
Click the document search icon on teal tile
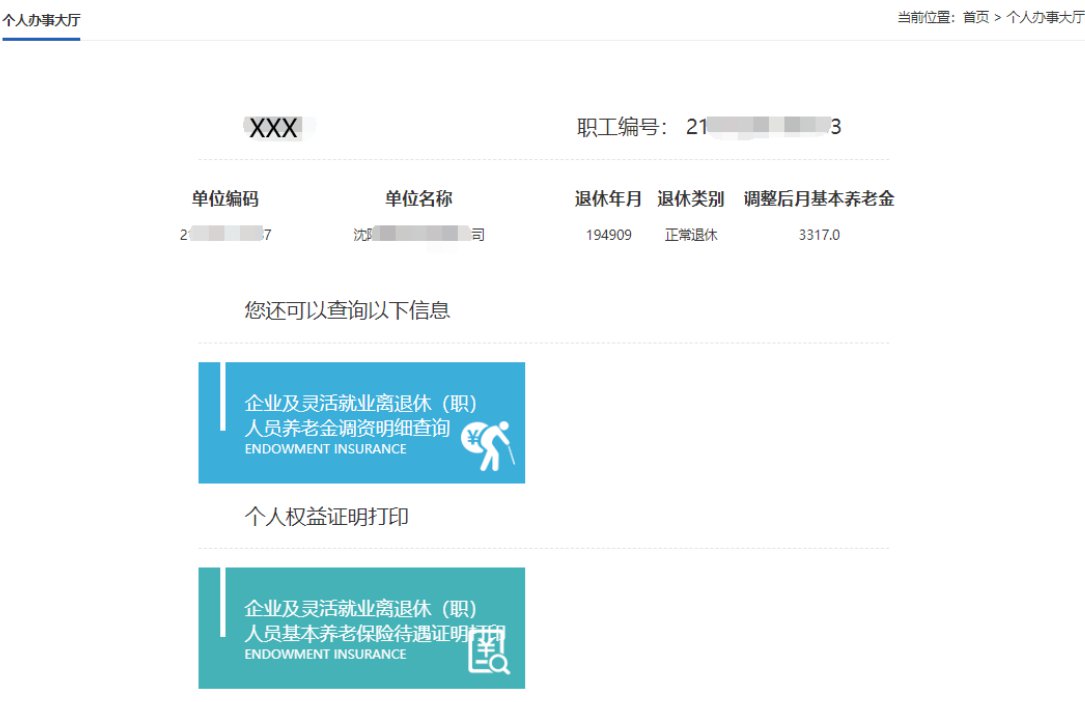489,651
